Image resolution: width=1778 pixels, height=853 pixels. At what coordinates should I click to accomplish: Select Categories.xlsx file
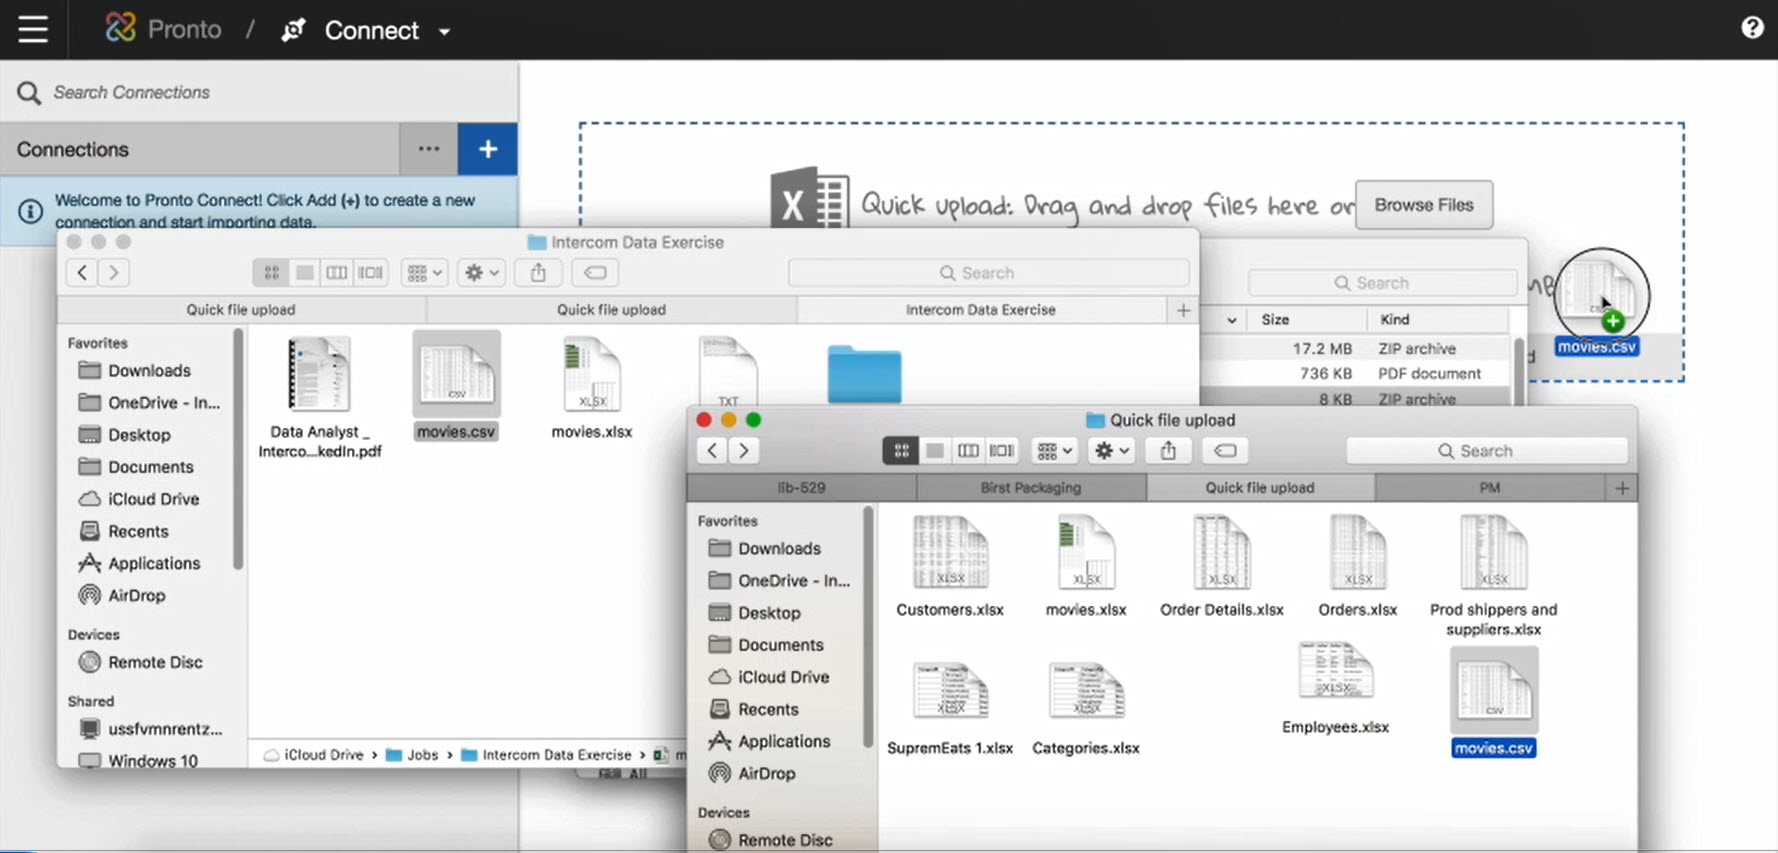1086,708
